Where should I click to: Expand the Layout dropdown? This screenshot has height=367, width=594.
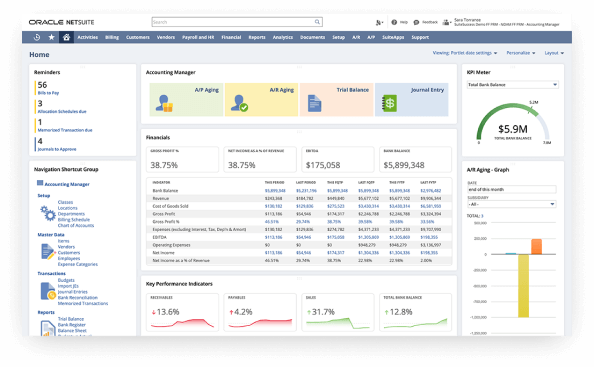[554, 53]
